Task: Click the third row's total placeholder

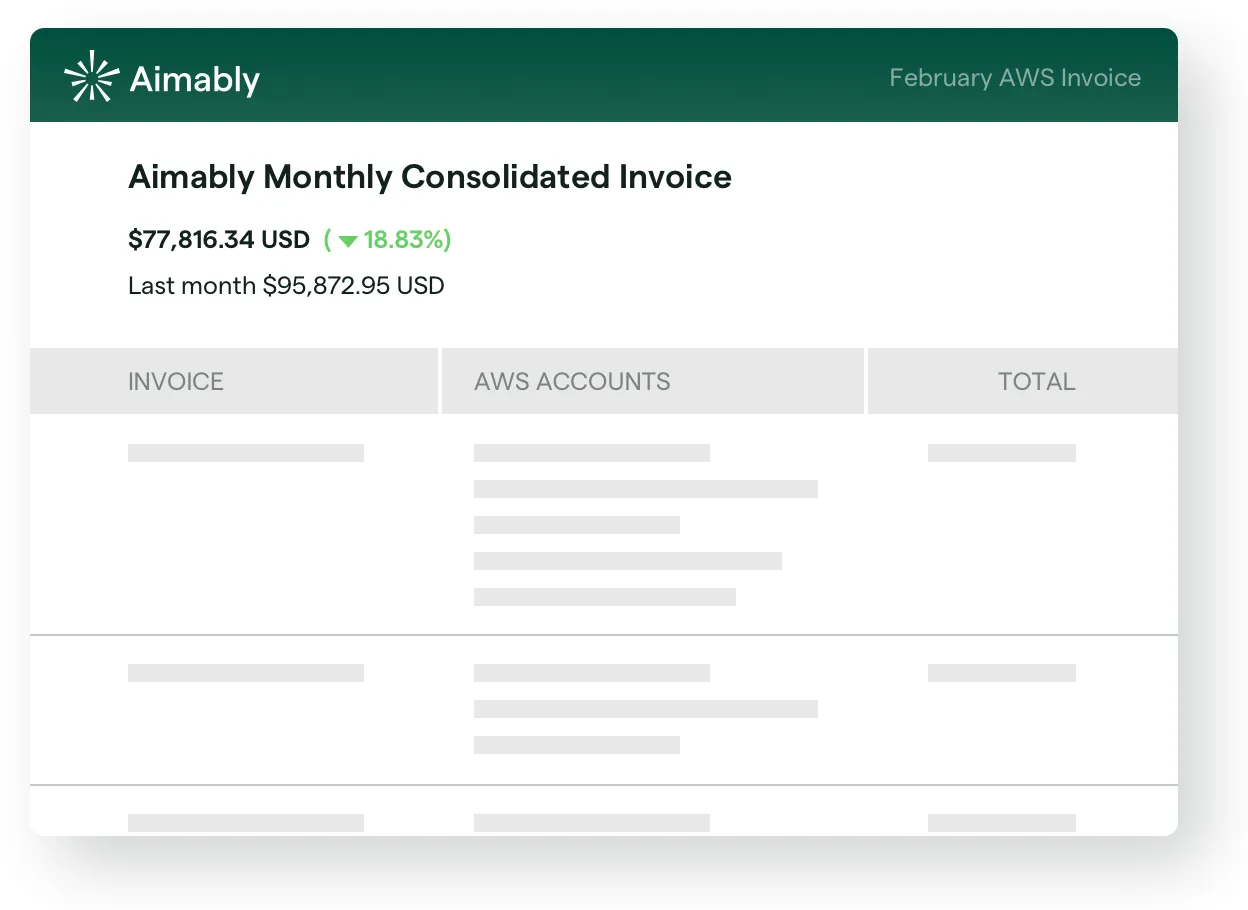Action: (1001, 823)
